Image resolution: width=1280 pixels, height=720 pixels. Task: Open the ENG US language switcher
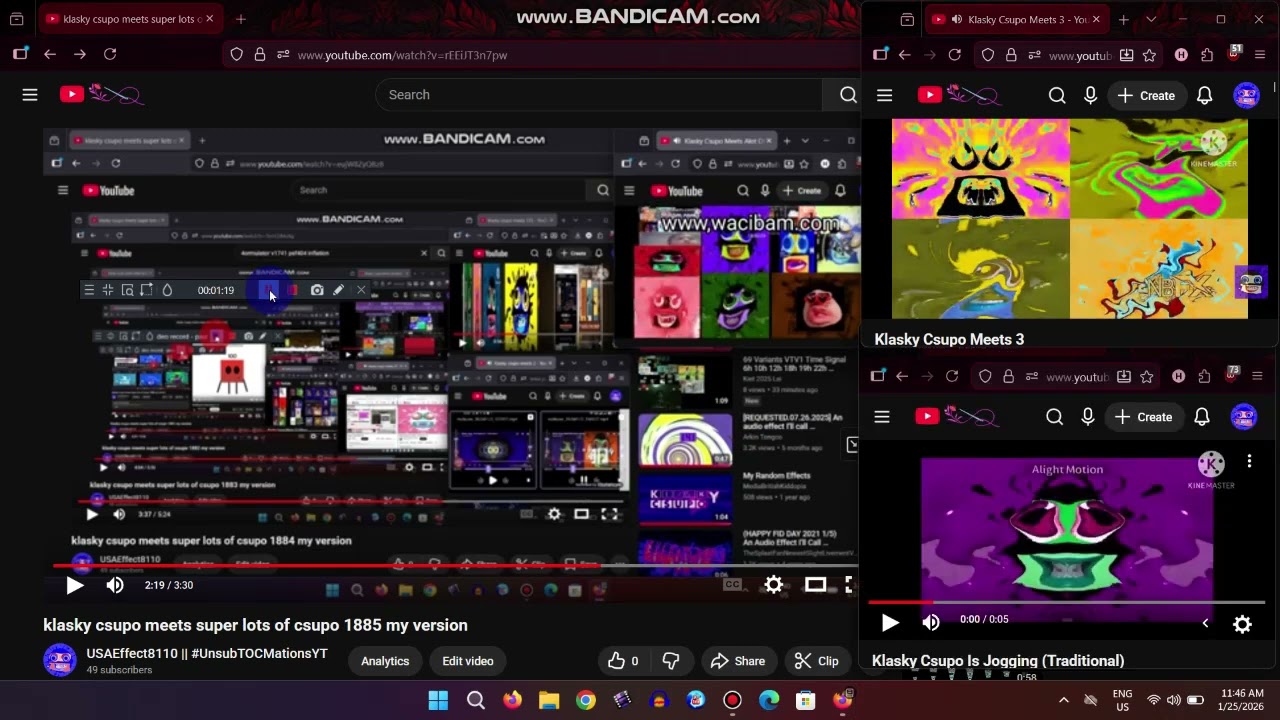(1123, 700)
